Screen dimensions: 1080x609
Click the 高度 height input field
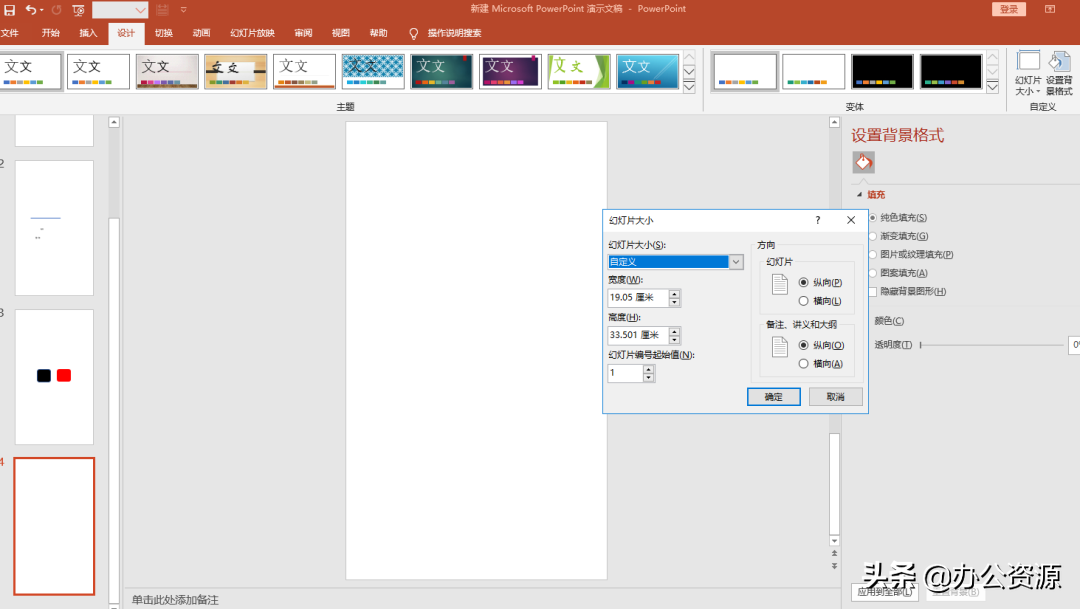point(638,336)
